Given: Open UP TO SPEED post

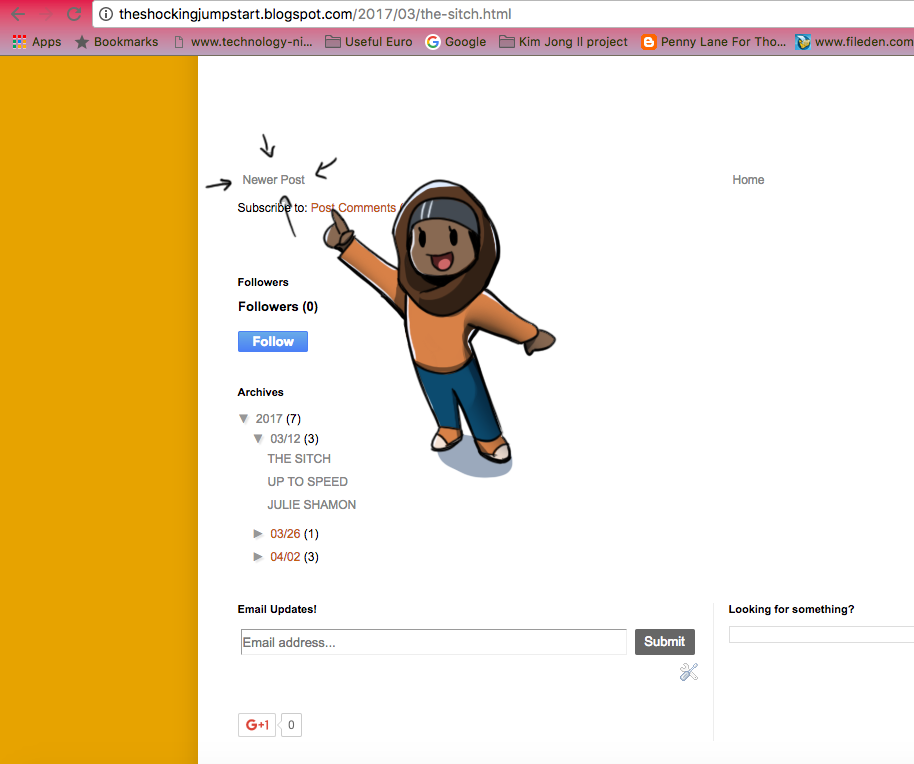Looking at the screenshot, I should coord(308,481).
